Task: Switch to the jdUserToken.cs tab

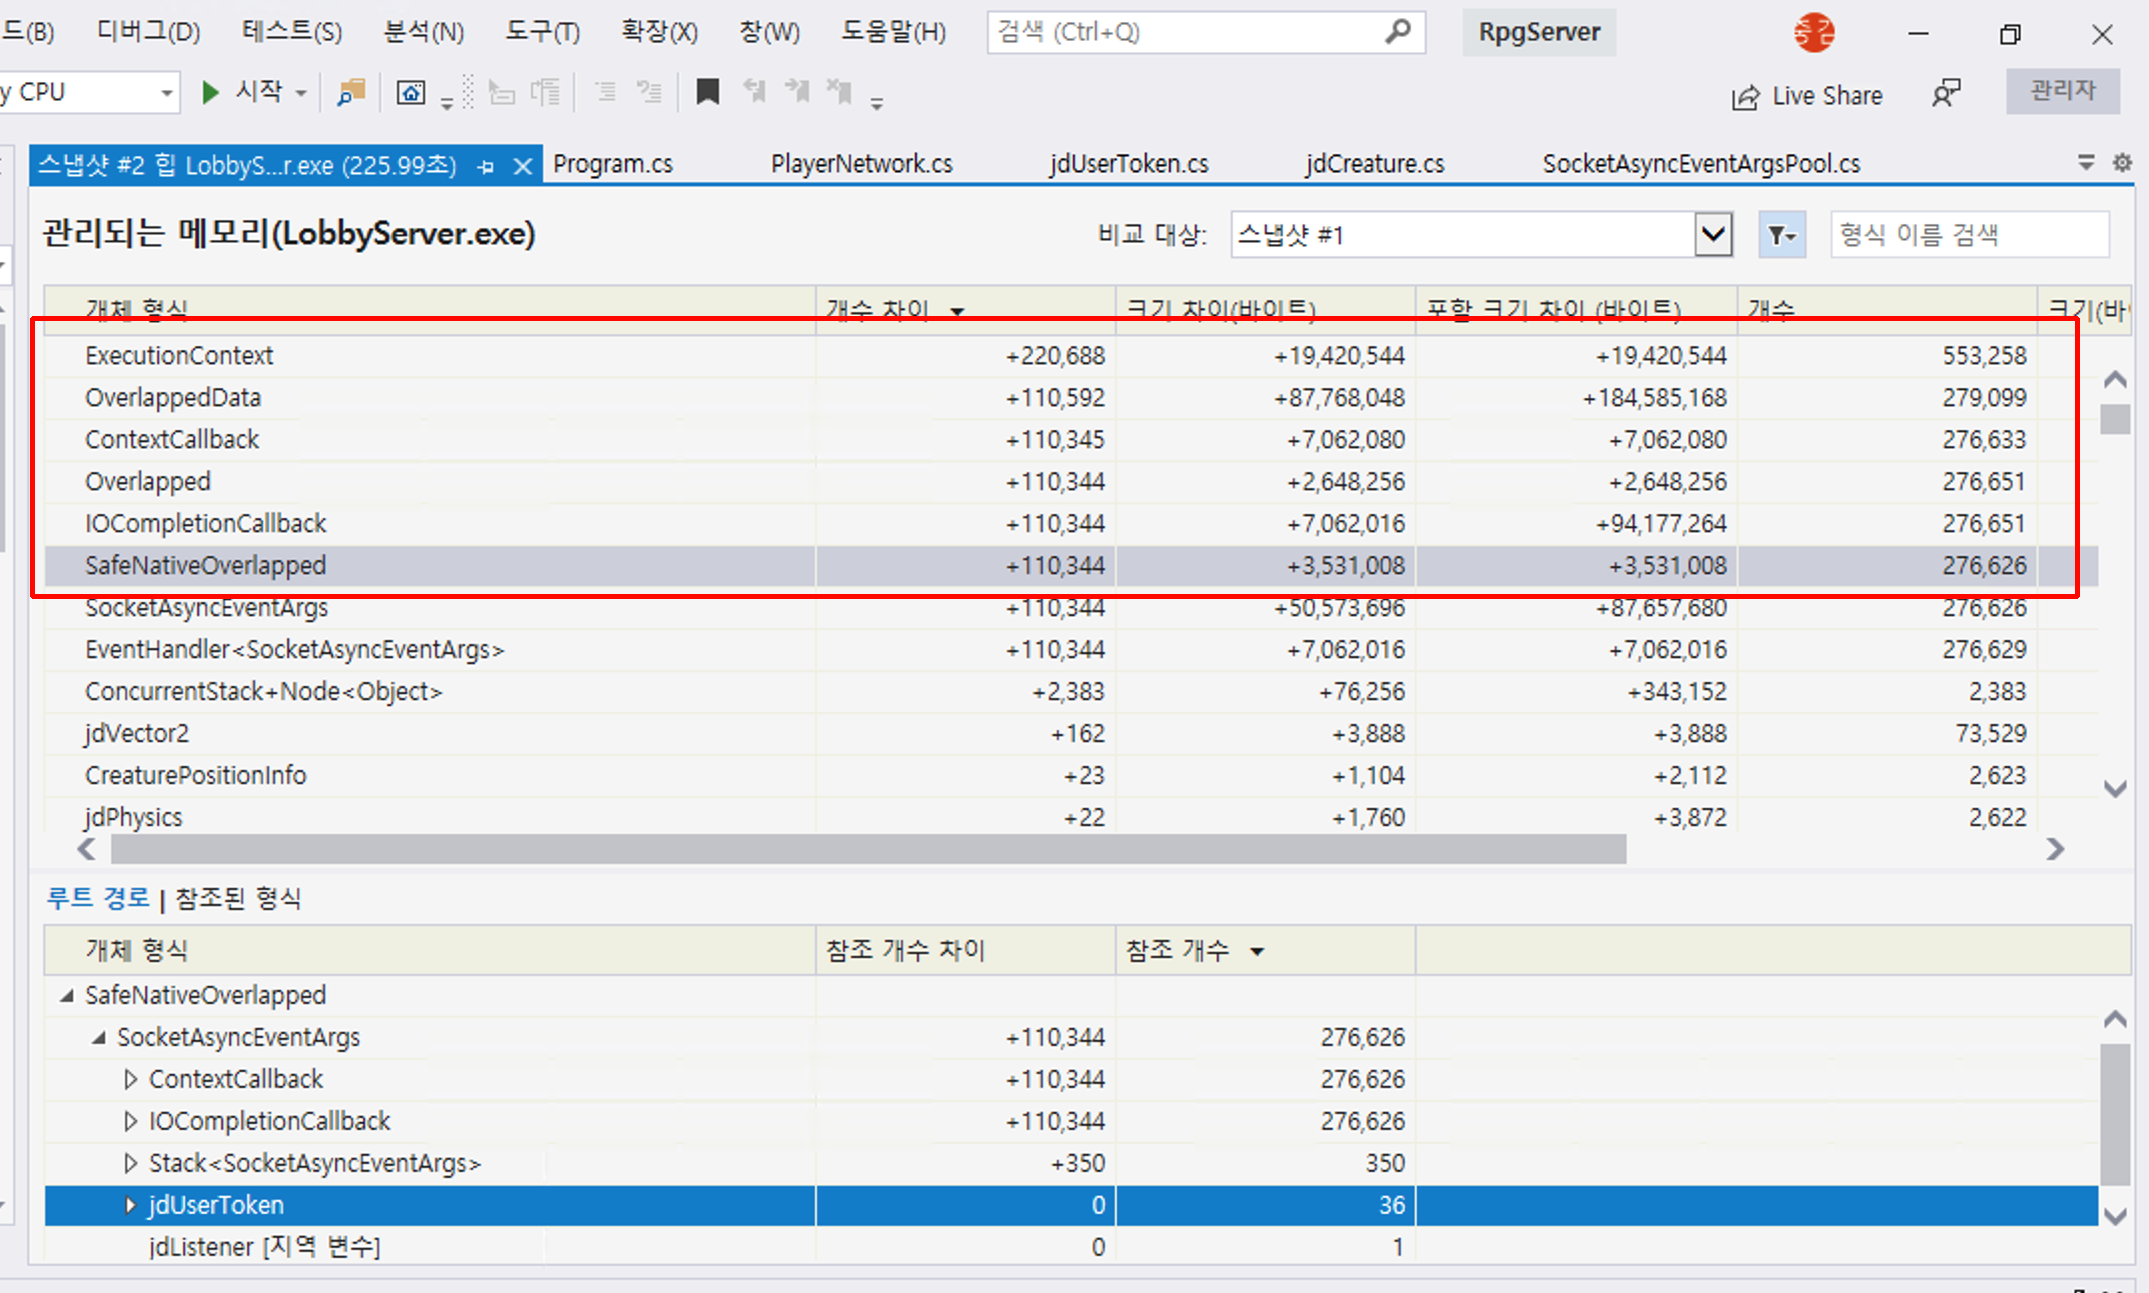Action: click(1129, 164)
